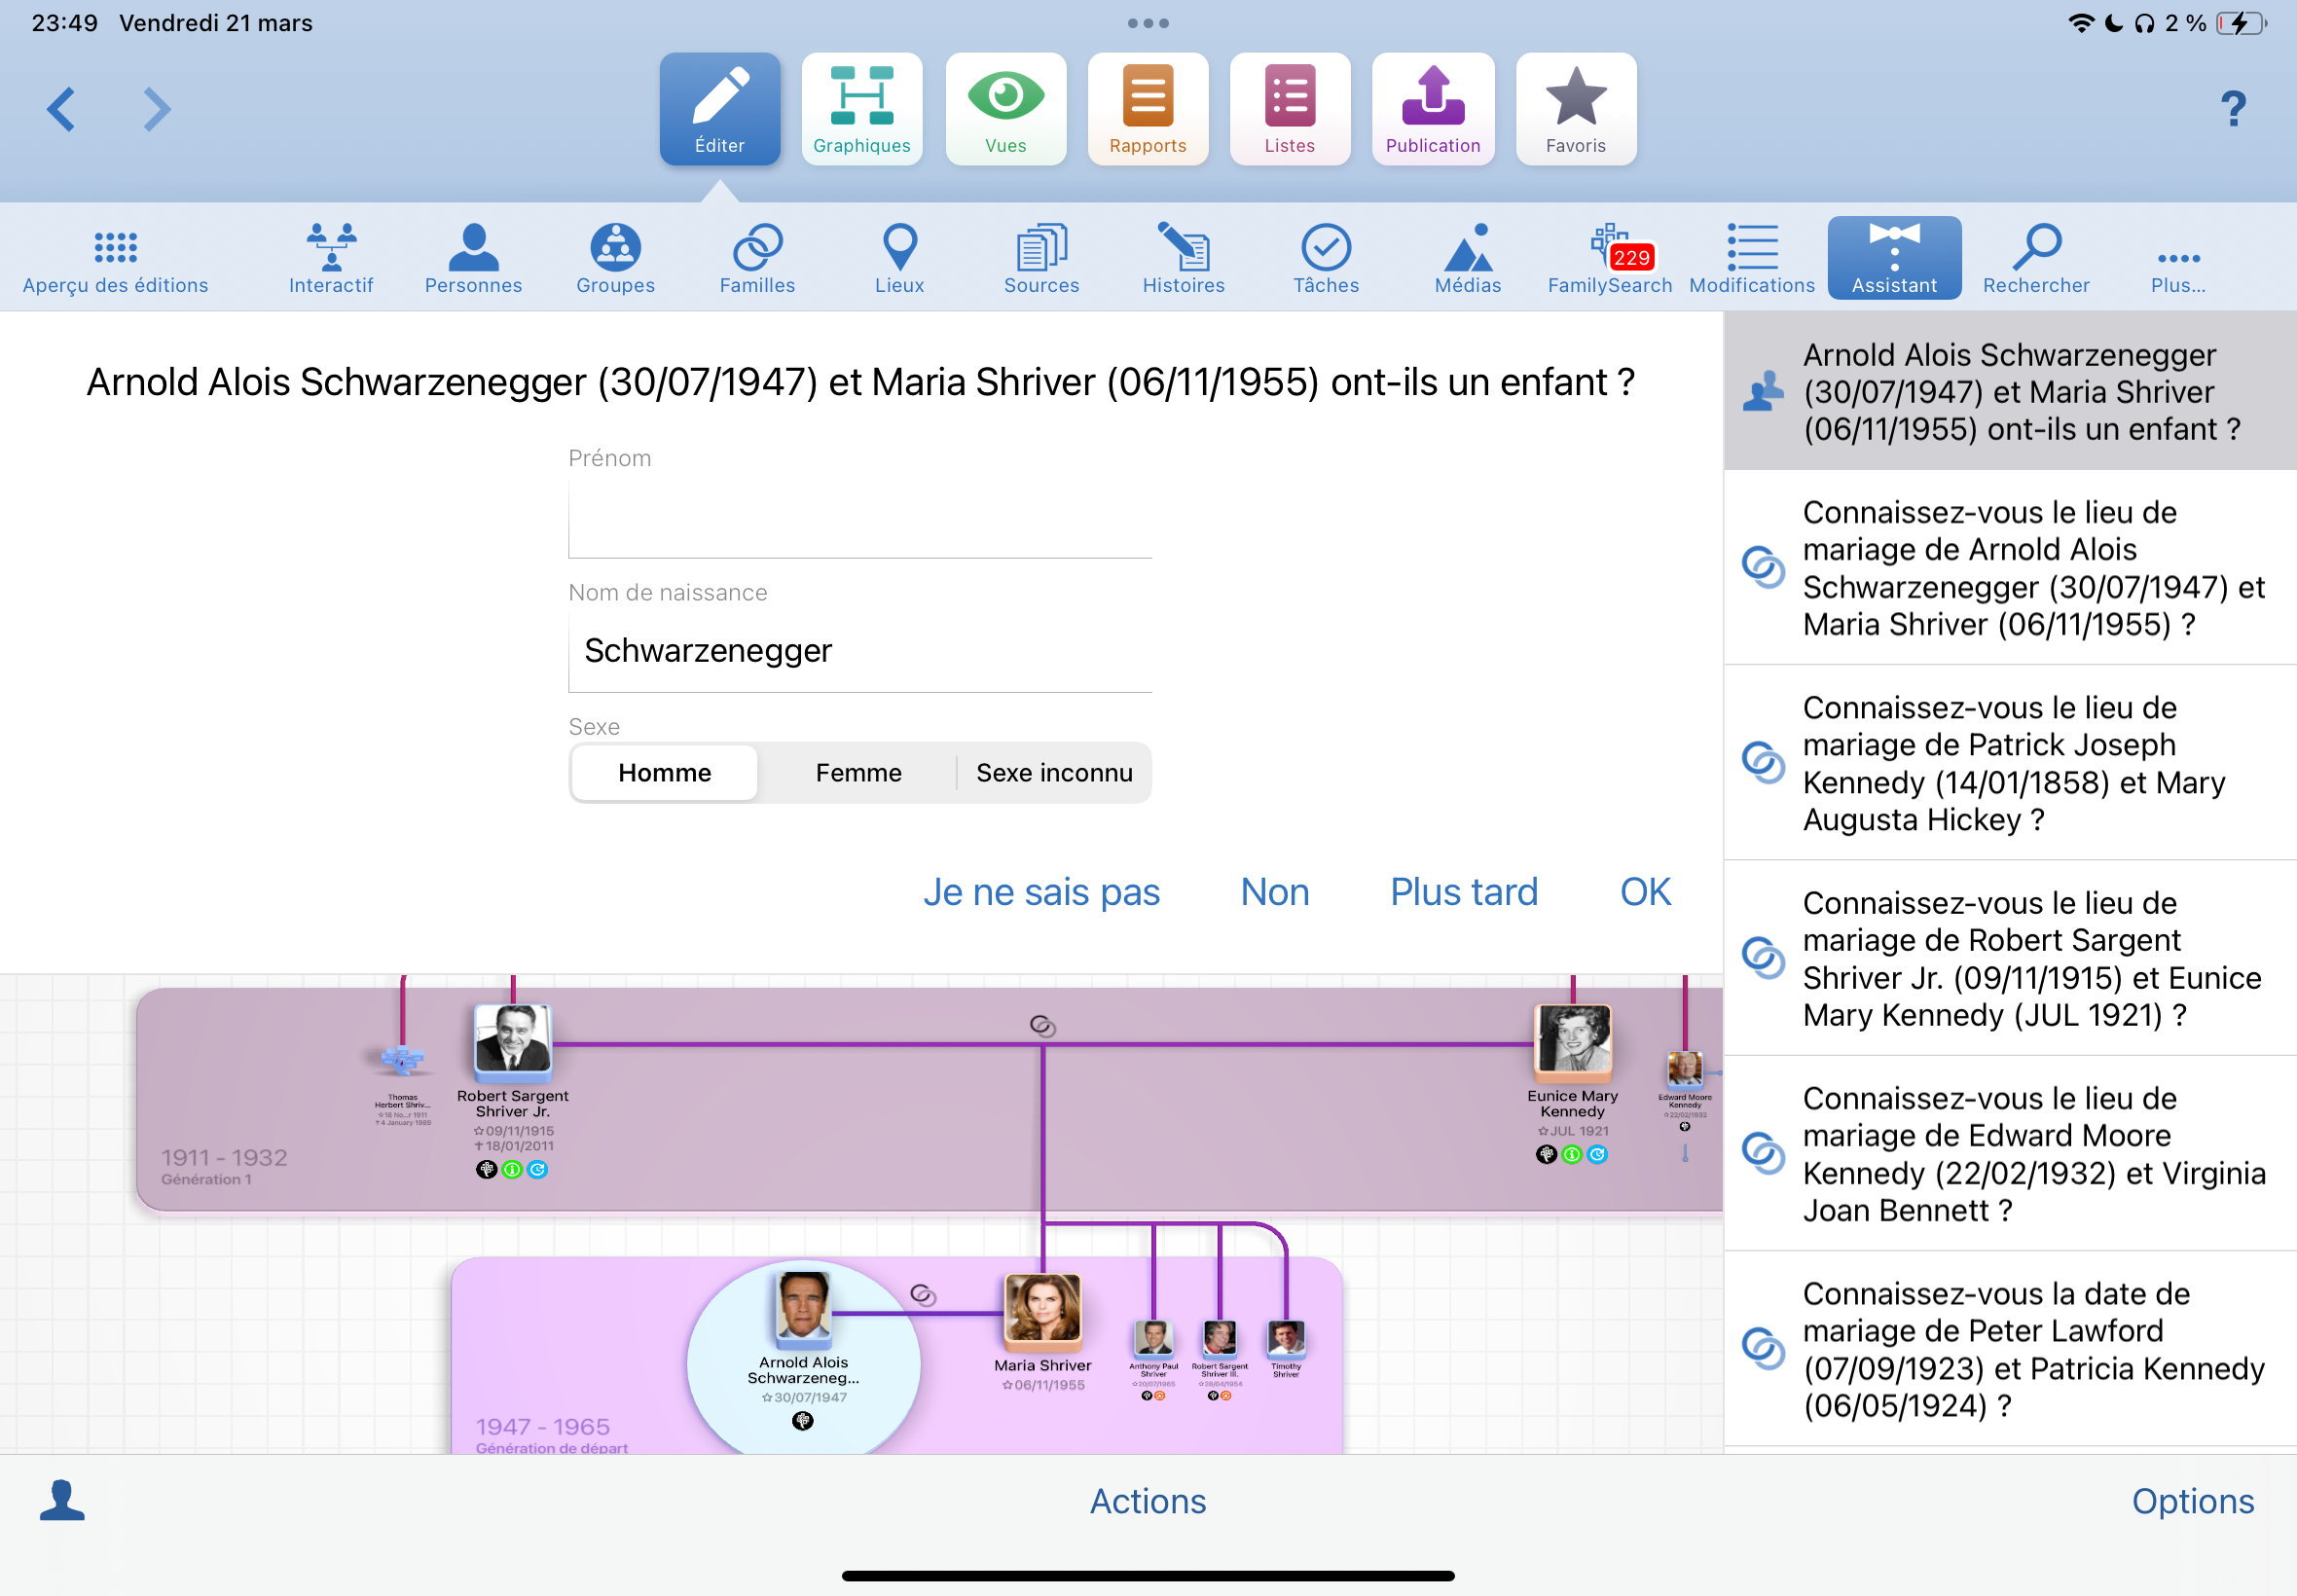Open the Modifications list
This screenshot has height=1596, width=2297.
pyautogui.click(x=1752, y=258)
